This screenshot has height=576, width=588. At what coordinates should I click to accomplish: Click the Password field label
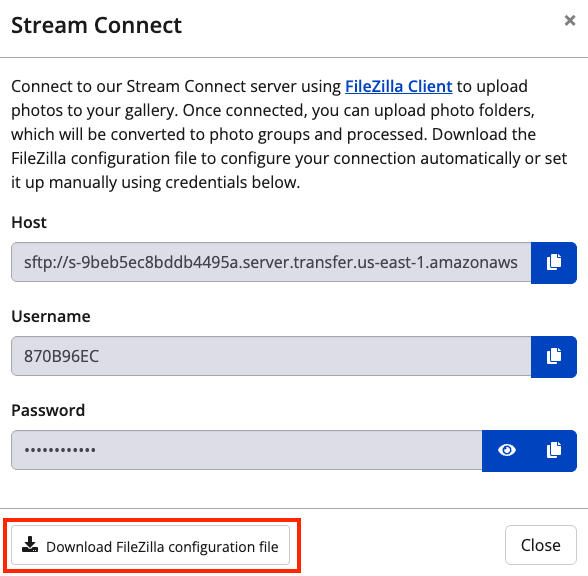[48, 410]
